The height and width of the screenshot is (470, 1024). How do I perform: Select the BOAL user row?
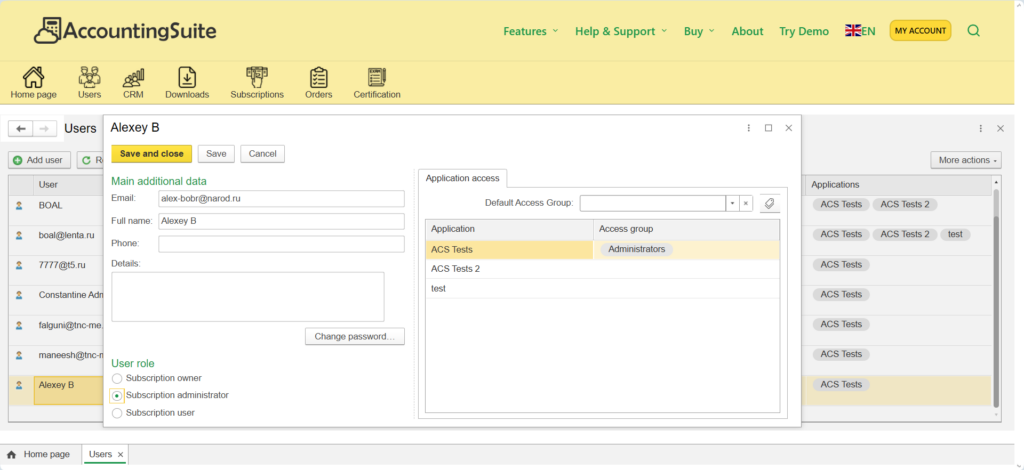tap(56, 210)
